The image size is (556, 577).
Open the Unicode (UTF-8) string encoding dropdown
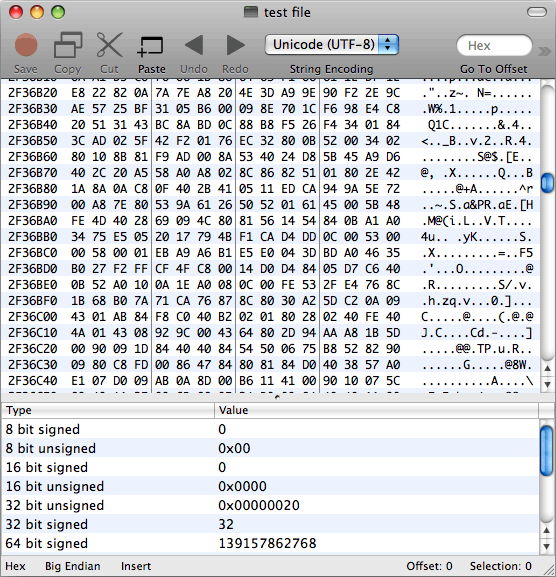[332, 45]
